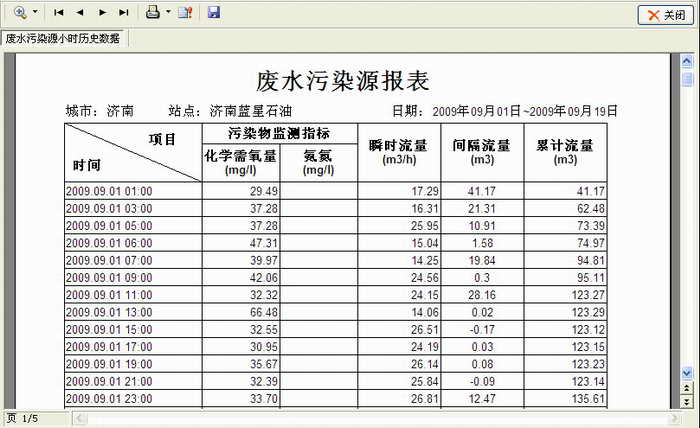700x428 pixels.
Task: Click the 城市: 济南 label
Action: (99, 111)
